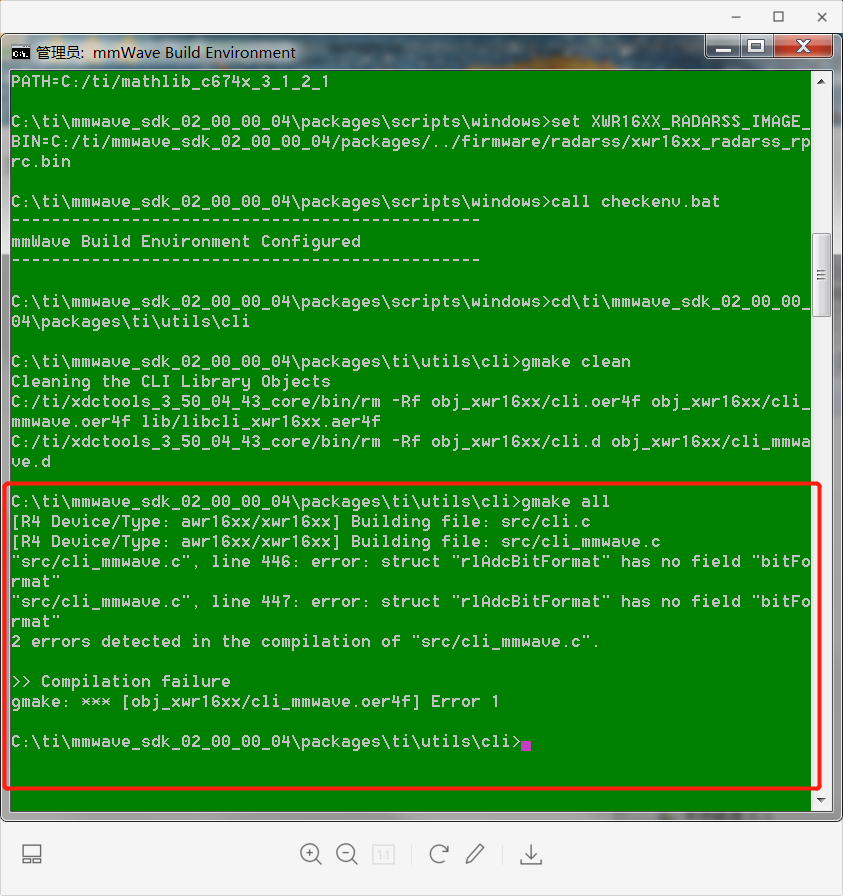Maximize the mmWave Build Environment console window
Image resolution: width=843 pixels, height=896 pixels.
[757, 47]
